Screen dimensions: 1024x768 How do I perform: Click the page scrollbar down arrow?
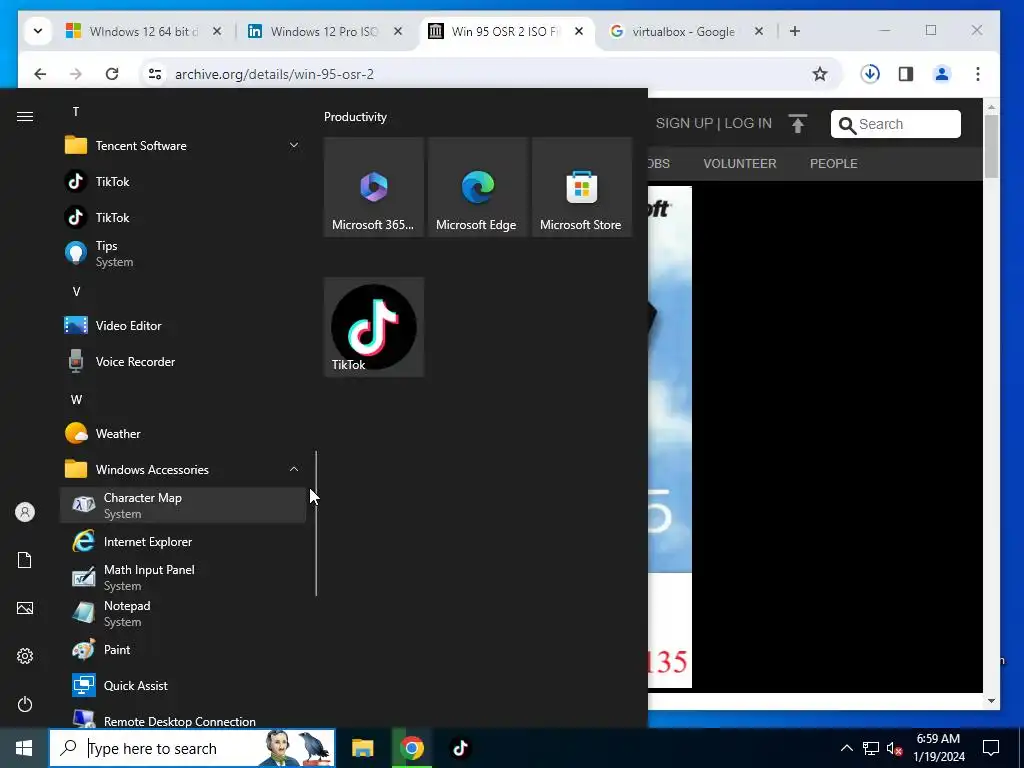point(991,701)
